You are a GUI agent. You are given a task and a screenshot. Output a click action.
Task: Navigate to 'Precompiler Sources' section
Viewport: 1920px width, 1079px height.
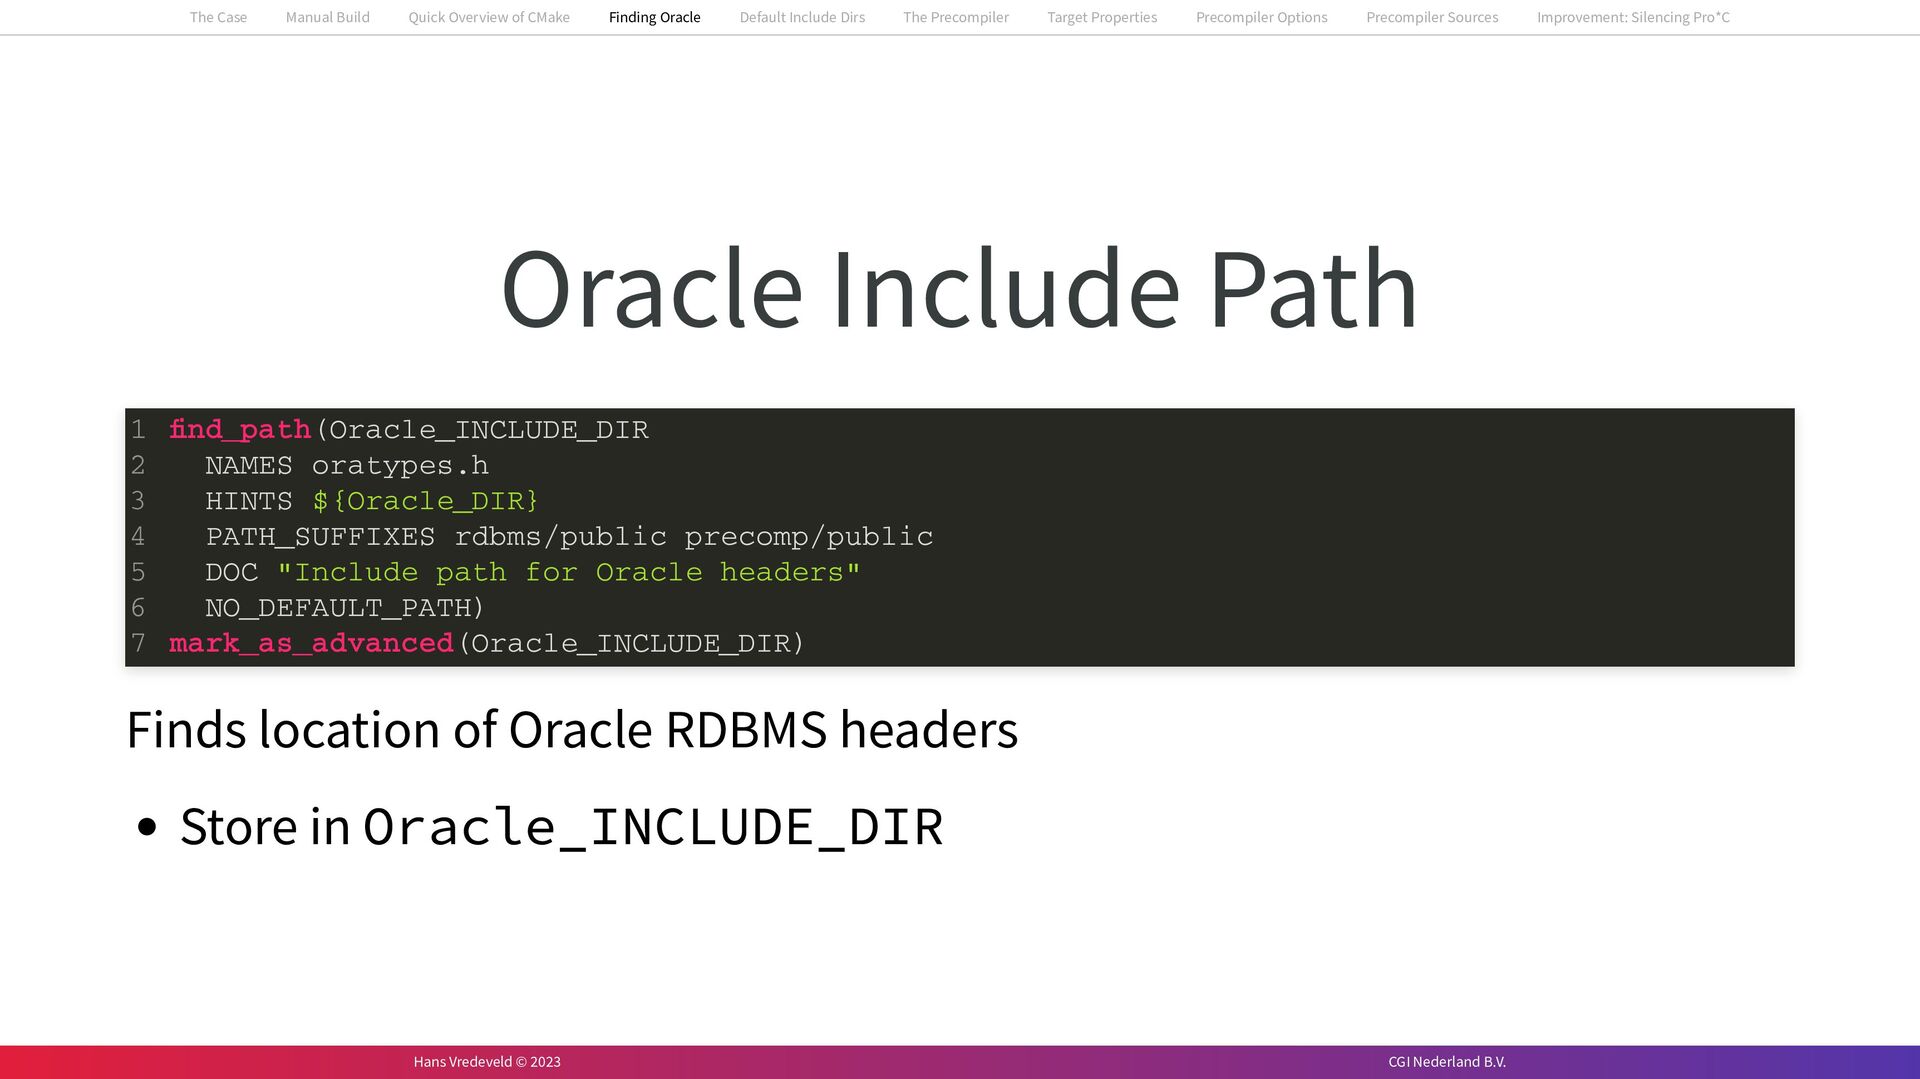pyautogui.click(x=1432, y=17)
